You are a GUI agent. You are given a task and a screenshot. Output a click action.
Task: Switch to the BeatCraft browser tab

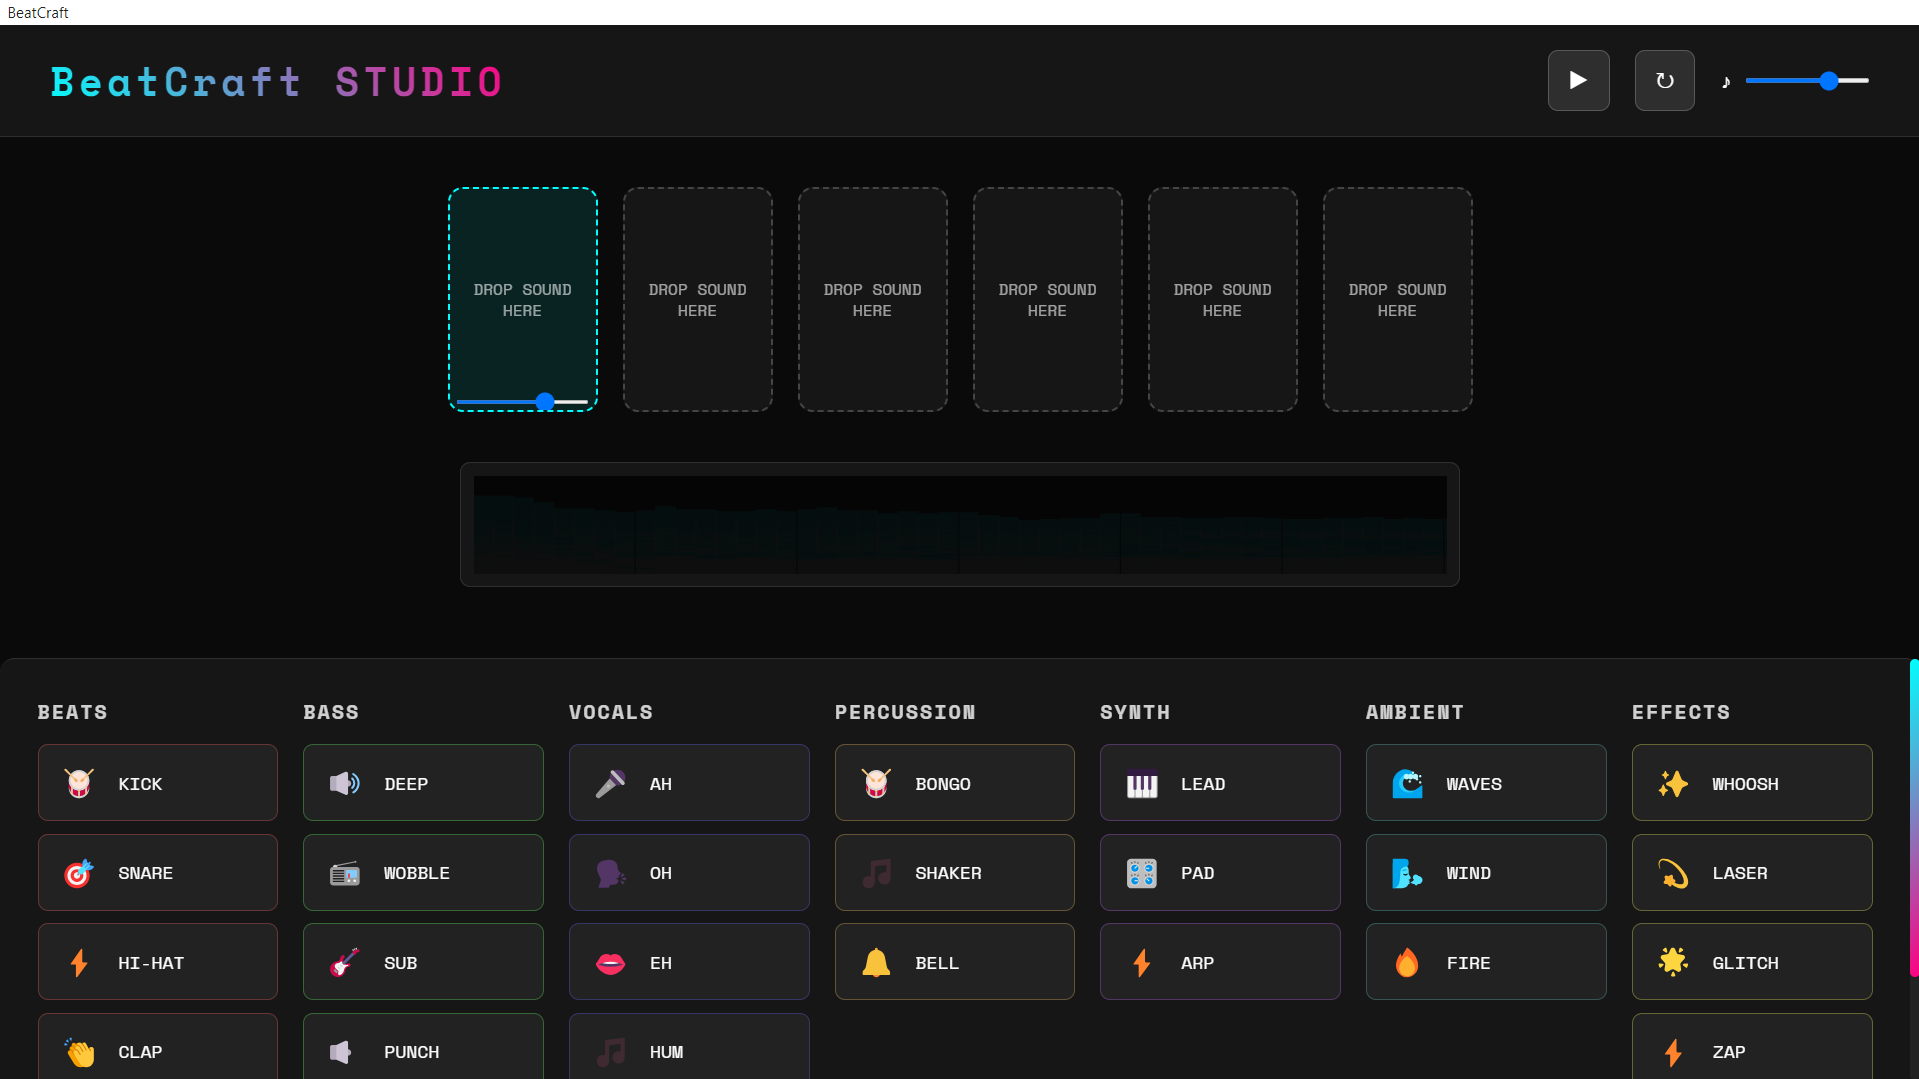38,11
